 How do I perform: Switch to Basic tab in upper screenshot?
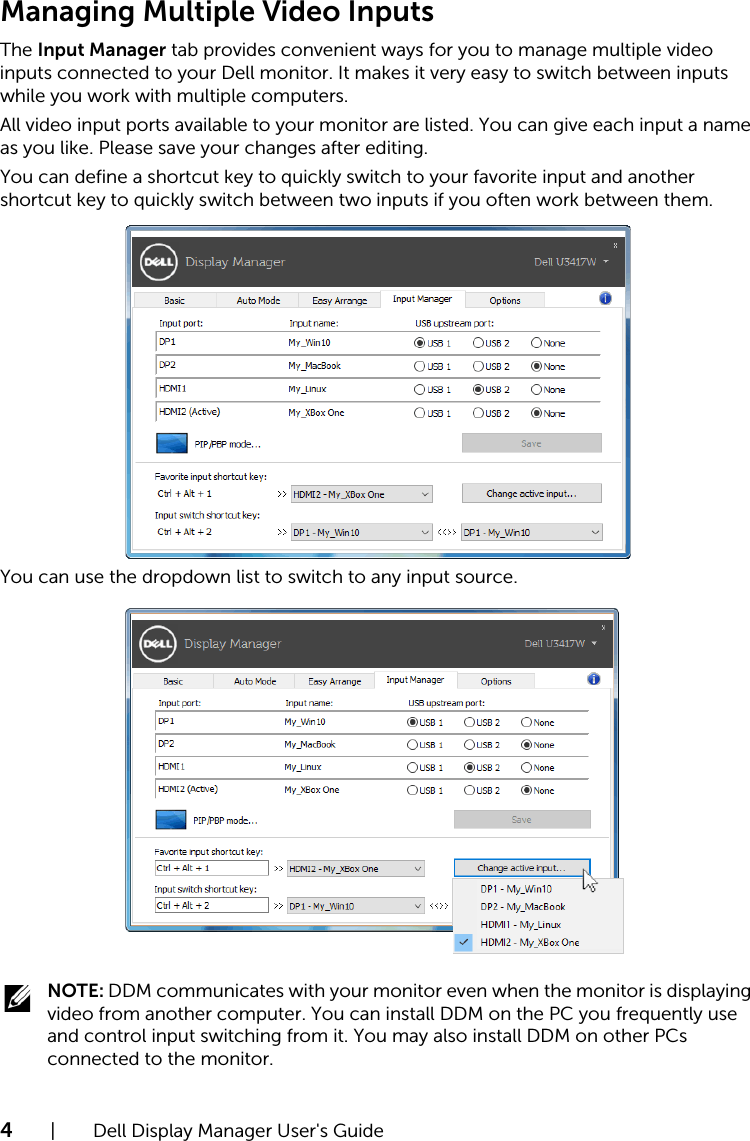pyautogui.click(x=175, y=301)
